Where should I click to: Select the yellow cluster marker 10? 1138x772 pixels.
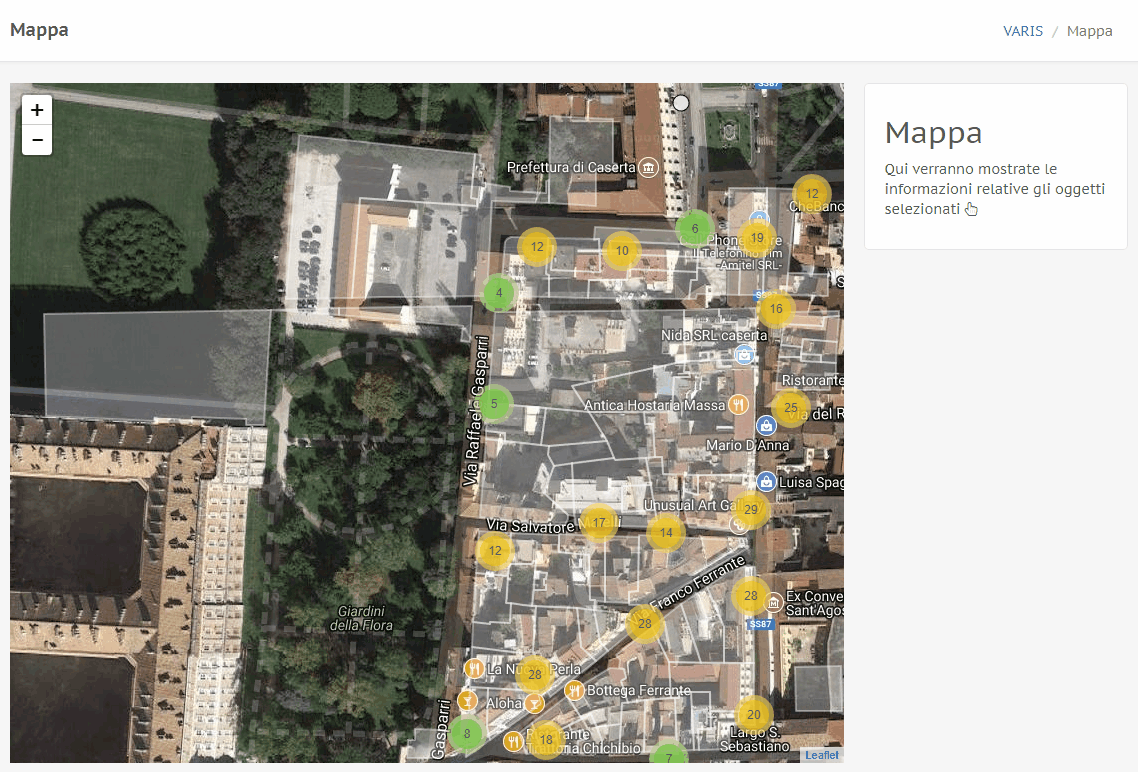tap(622, 251)
